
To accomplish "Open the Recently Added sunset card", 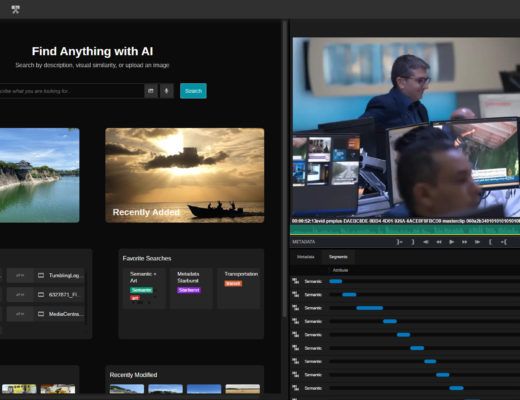I will [185, 175].
